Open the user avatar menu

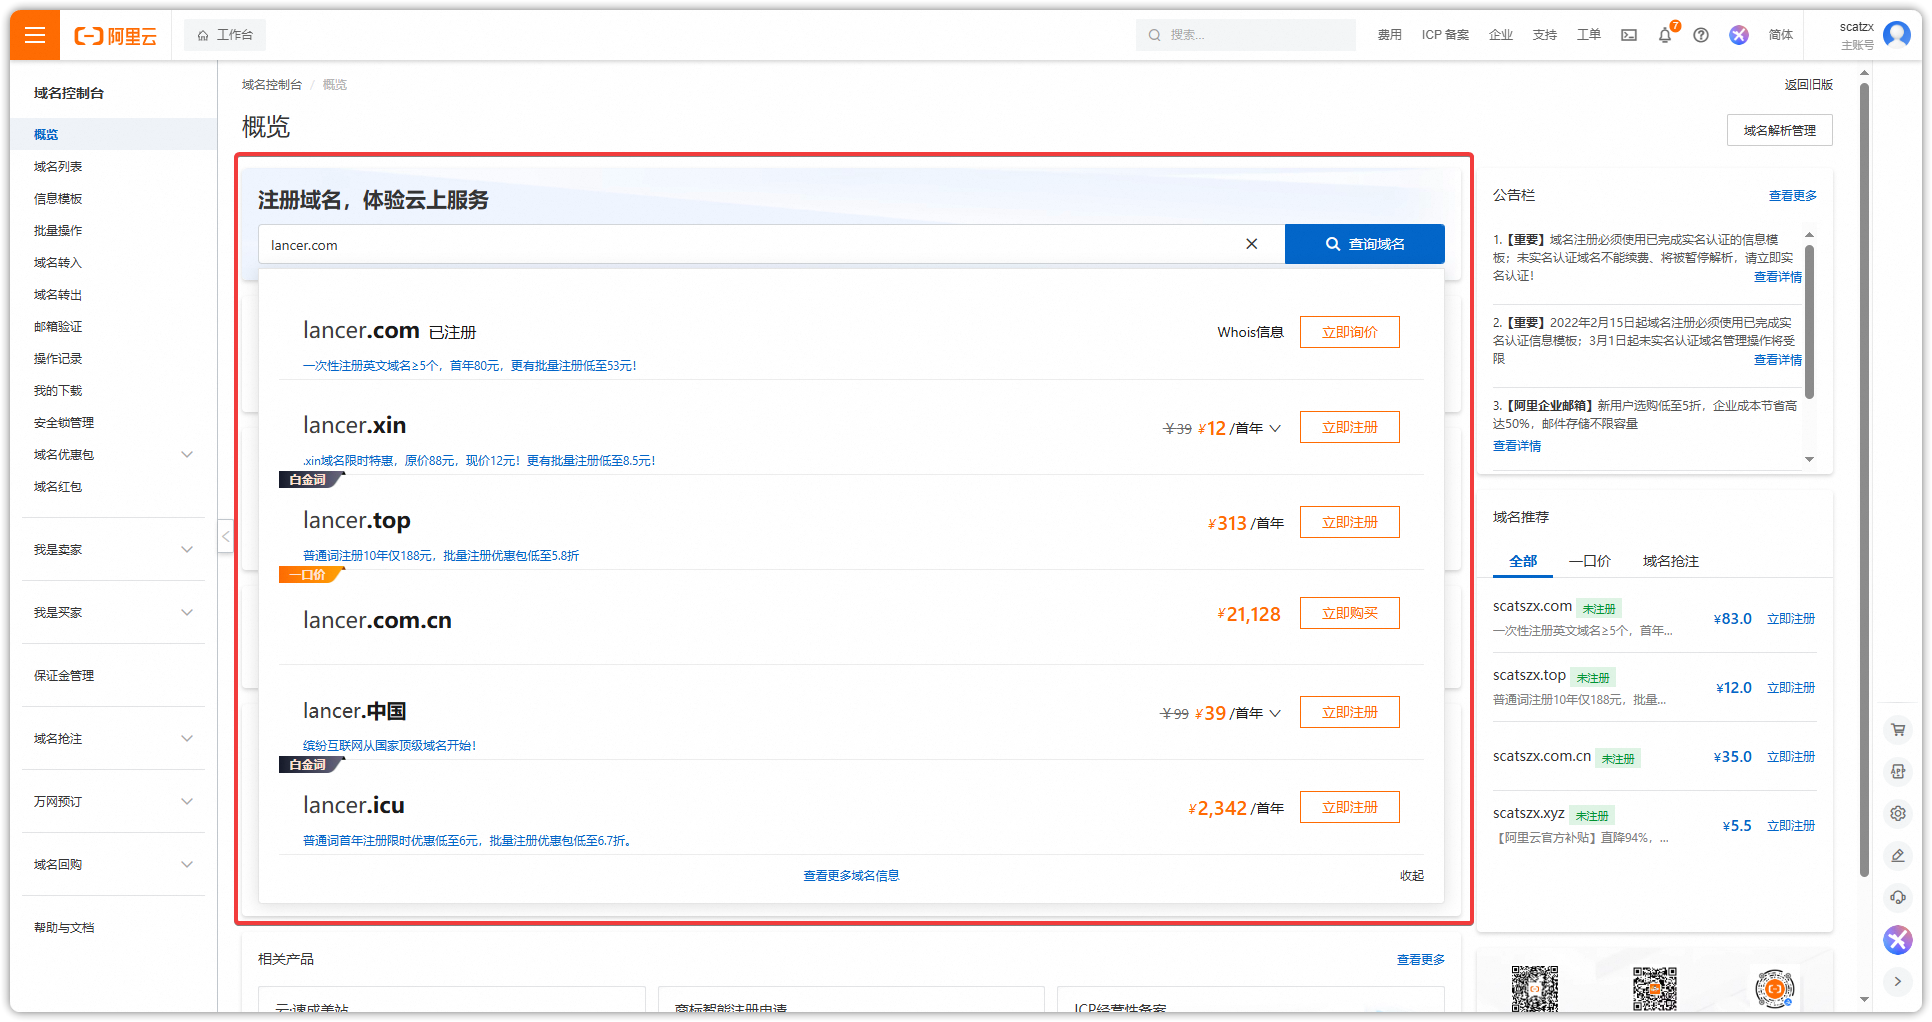point(1896,35)
